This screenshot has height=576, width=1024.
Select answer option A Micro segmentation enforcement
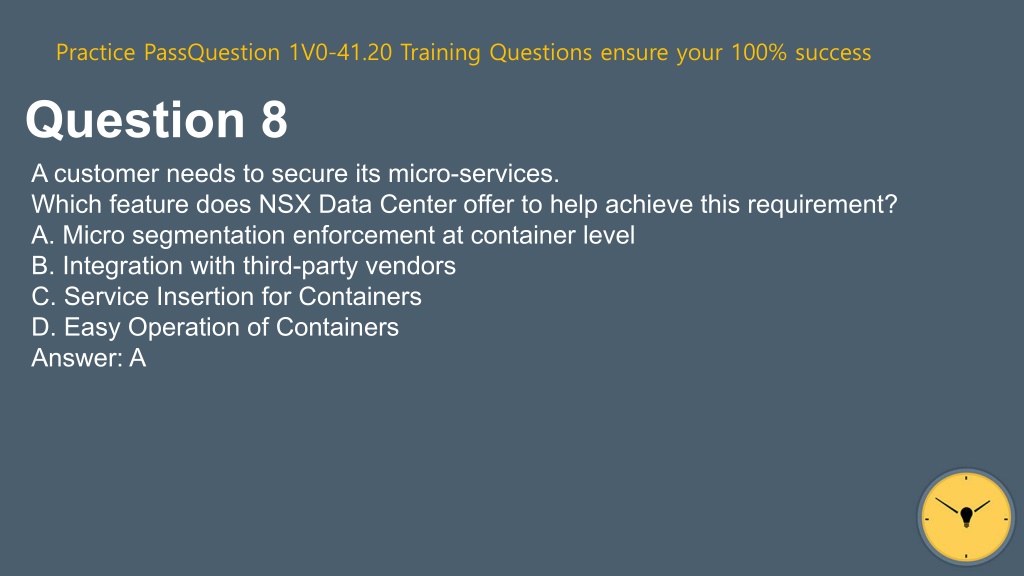(333, 235)
